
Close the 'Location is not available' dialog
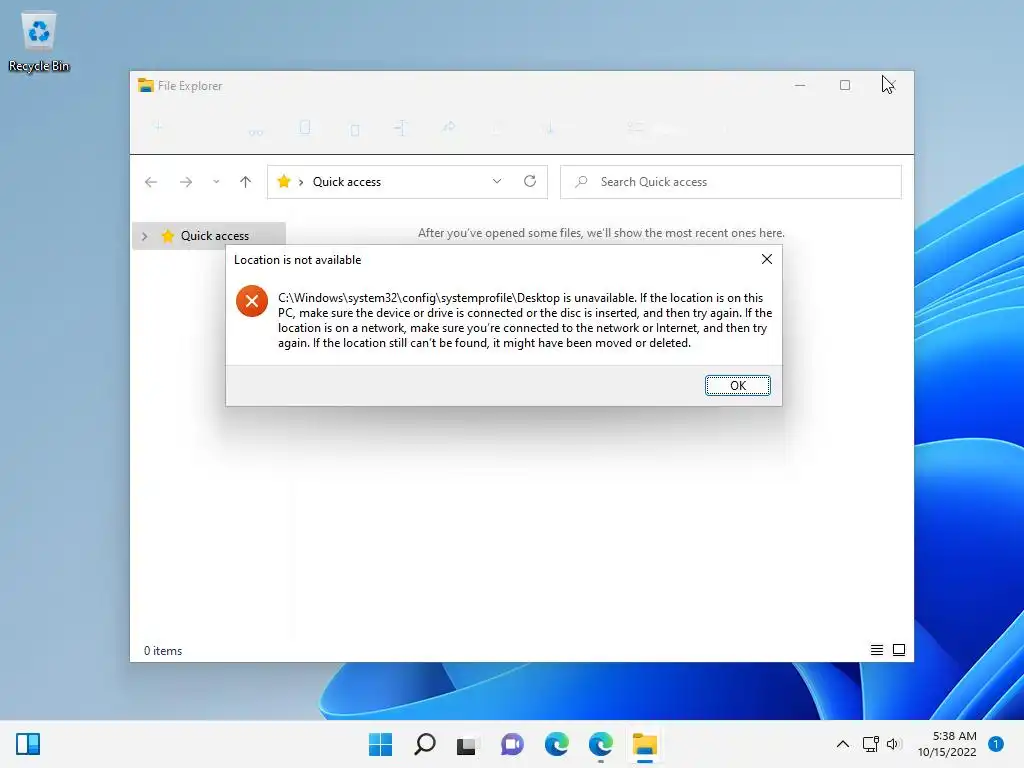click(x=767, y=259)
